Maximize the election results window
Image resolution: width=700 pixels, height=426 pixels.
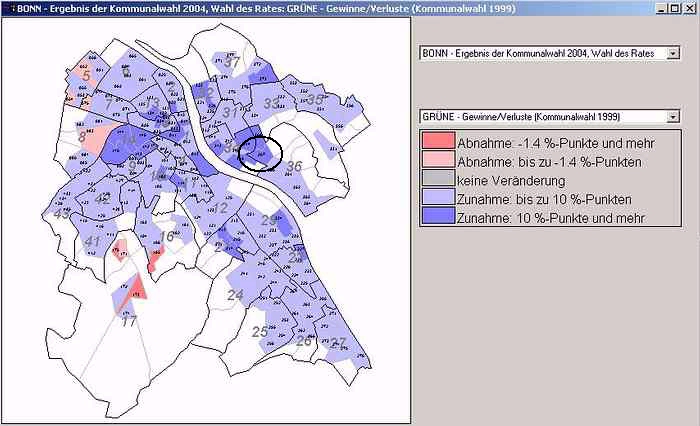[x=675, y=8]
